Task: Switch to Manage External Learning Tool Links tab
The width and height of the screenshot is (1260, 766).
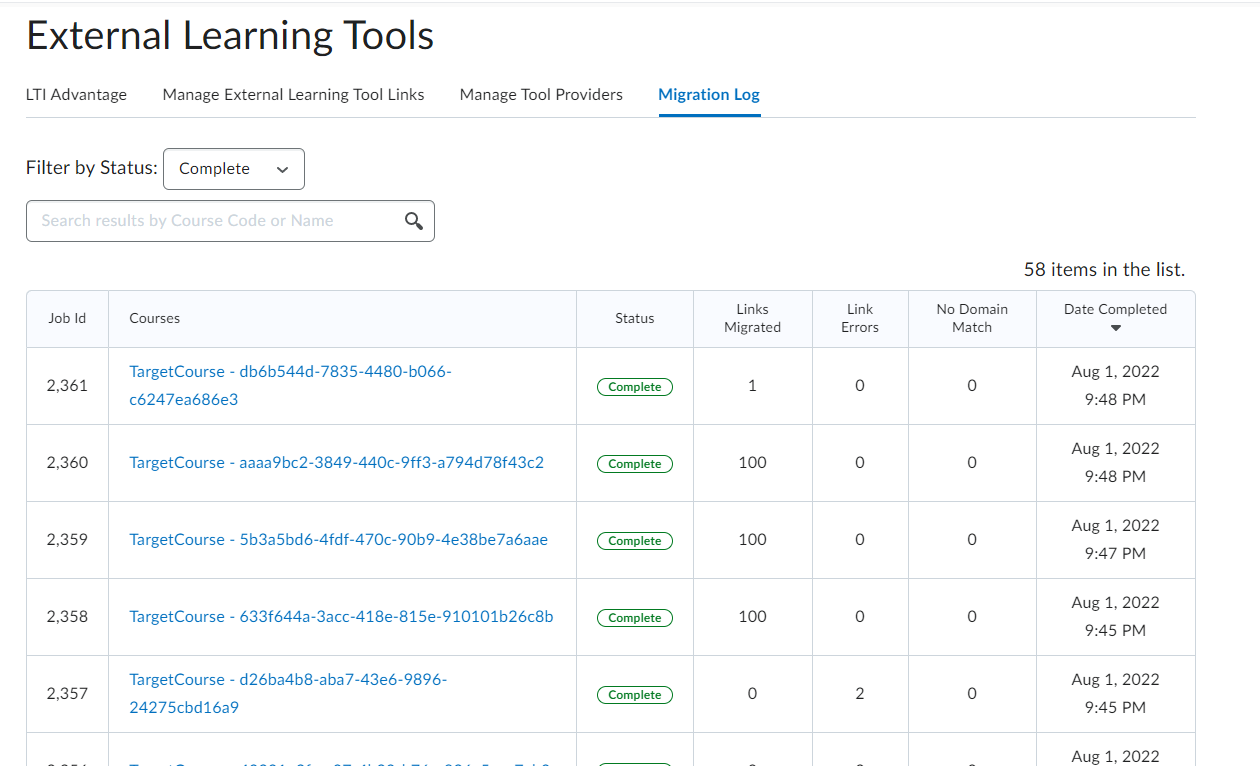Action: coord(293,95)
